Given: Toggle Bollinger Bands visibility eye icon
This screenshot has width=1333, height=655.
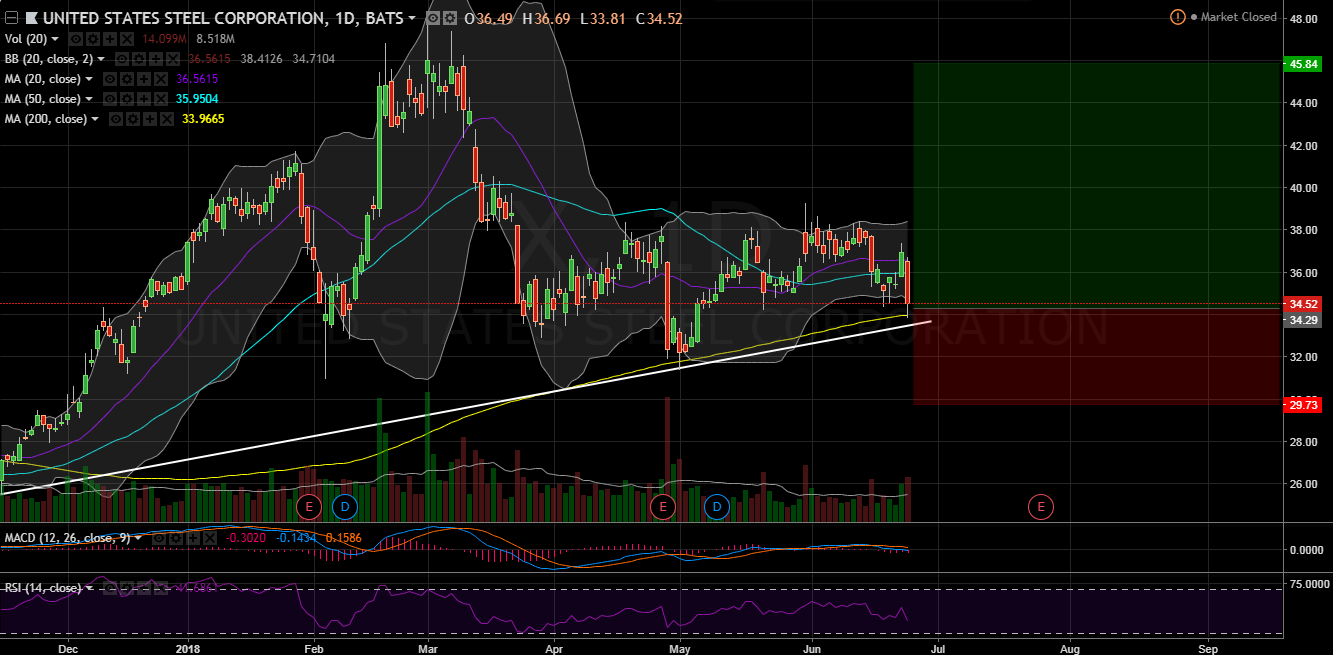Looking at the screenshot, I should tap(122, 59).
